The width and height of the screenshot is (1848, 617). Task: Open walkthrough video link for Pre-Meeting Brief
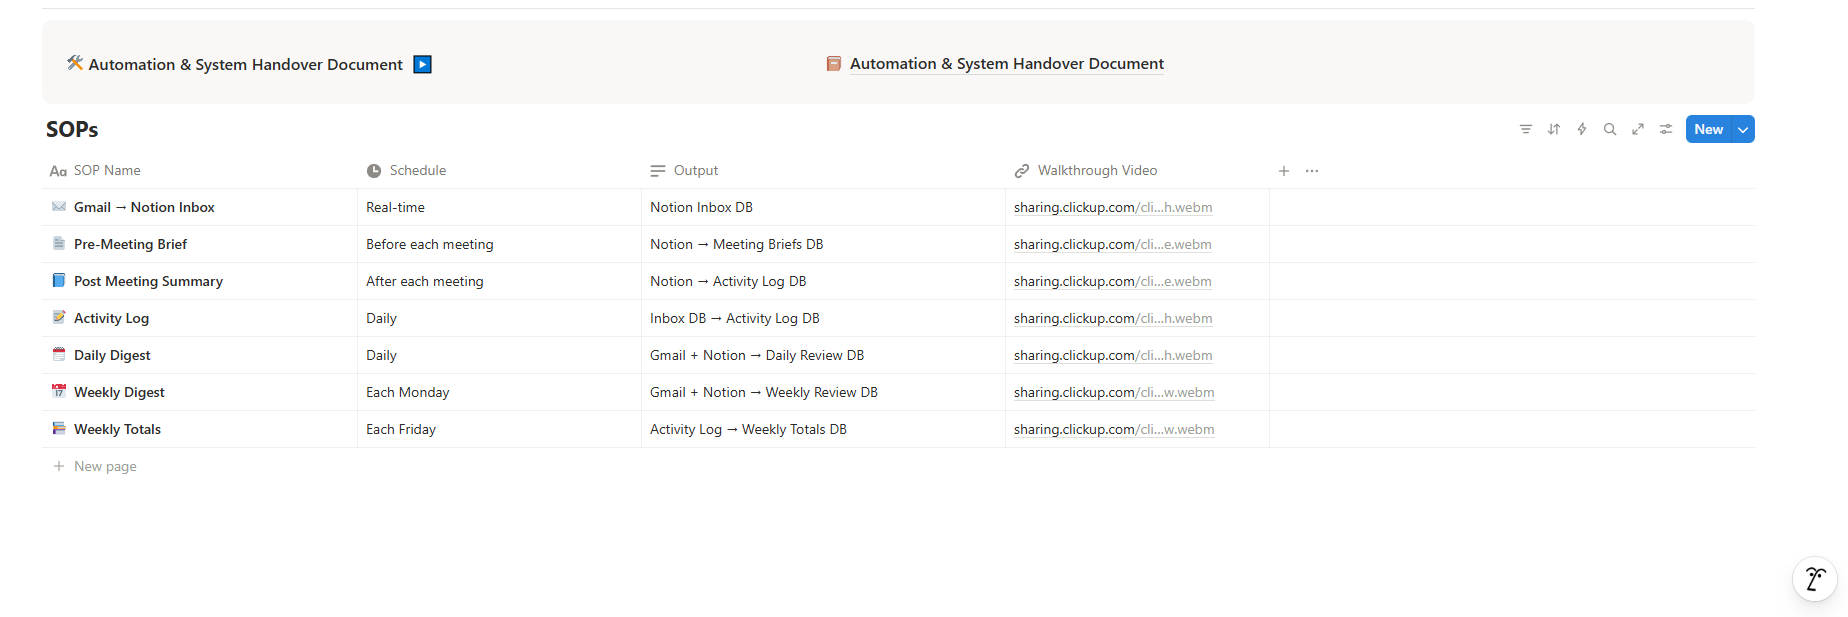(1113, 244)
